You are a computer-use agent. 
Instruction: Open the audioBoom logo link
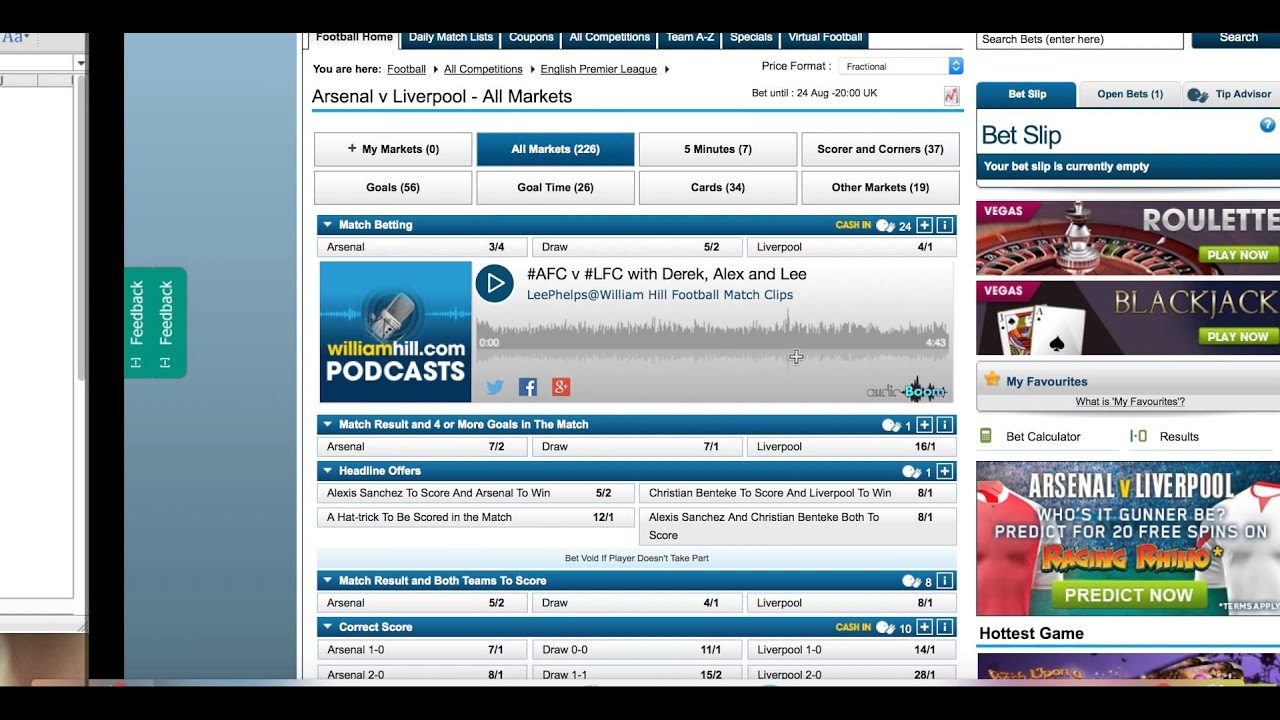point(906,390)
